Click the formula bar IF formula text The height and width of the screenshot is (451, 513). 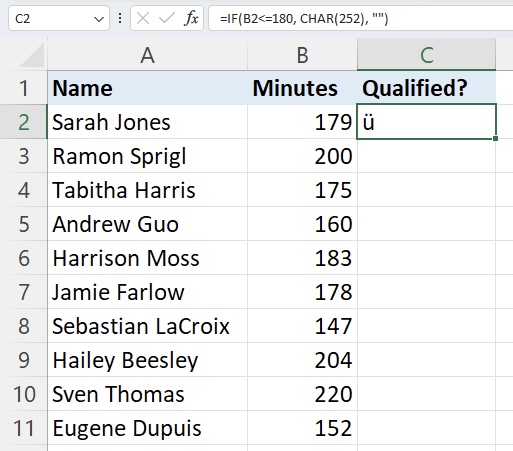coord(304,19)
